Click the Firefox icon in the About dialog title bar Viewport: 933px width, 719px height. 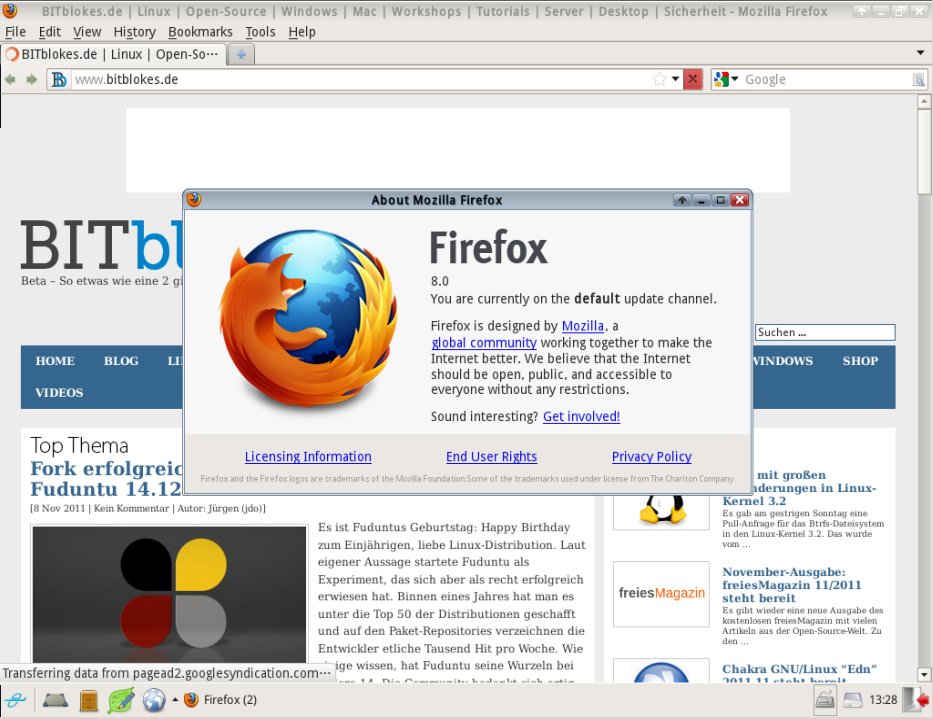pos(194,199)
